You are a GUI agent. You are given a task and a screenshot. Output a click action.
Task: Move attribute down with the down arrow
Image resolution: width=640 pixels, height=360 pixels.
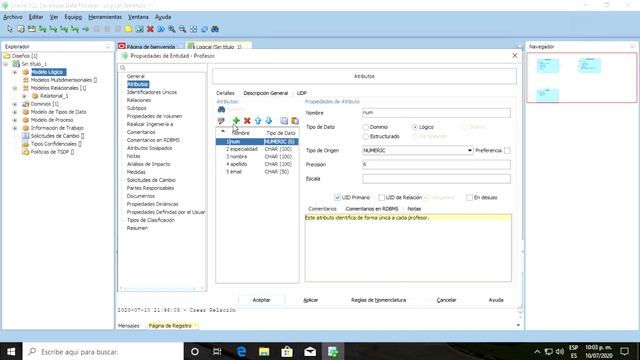click(269, 120)
